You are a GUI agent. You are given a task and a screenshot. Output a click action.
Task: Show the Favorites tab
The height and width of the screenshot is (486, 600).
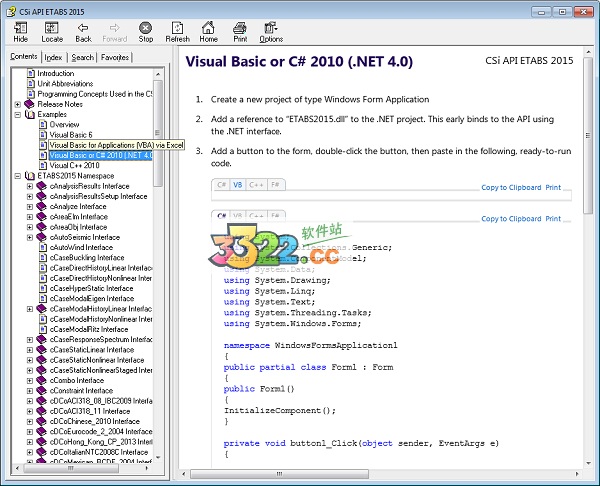(x=115, y=57)
